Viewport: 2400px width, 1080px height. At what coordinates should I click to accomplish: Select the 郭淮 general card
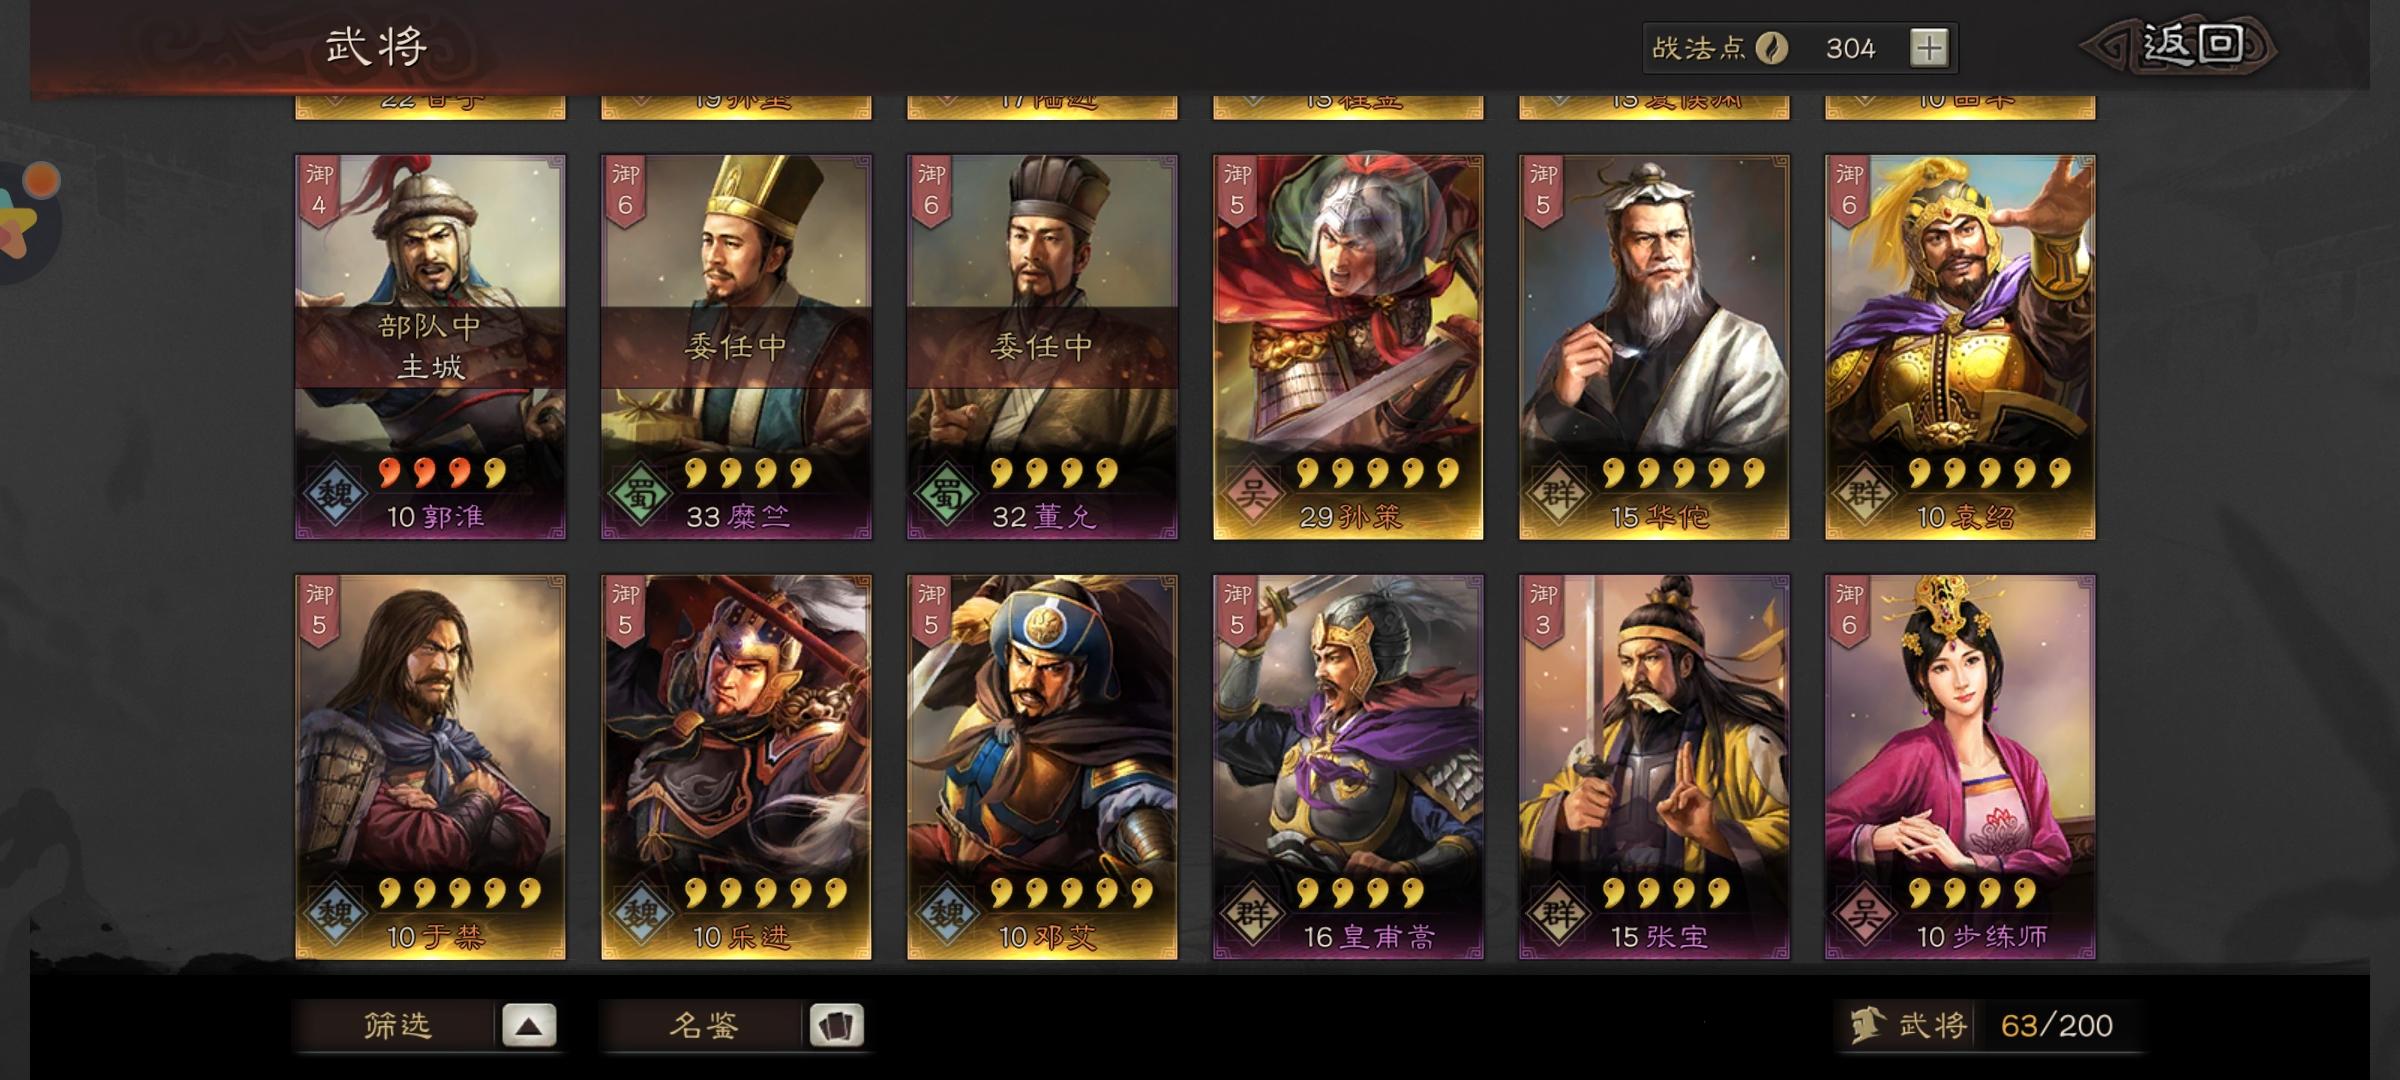[430, 347]
